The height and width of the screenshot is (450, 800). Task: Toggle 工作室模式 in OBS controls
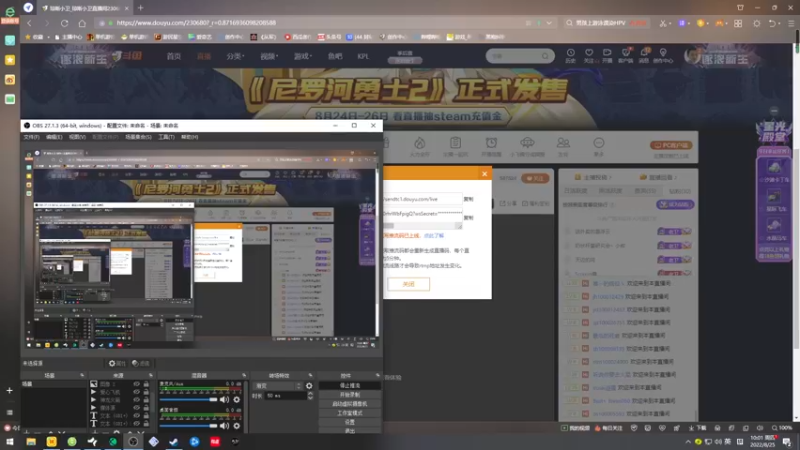click(x=349, y=413)
